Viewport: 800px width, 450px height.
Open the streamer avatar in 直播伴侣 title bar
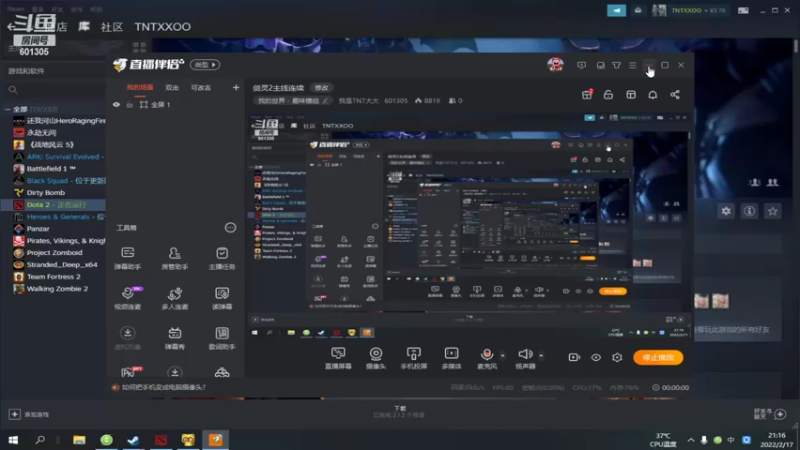[555, 65]
